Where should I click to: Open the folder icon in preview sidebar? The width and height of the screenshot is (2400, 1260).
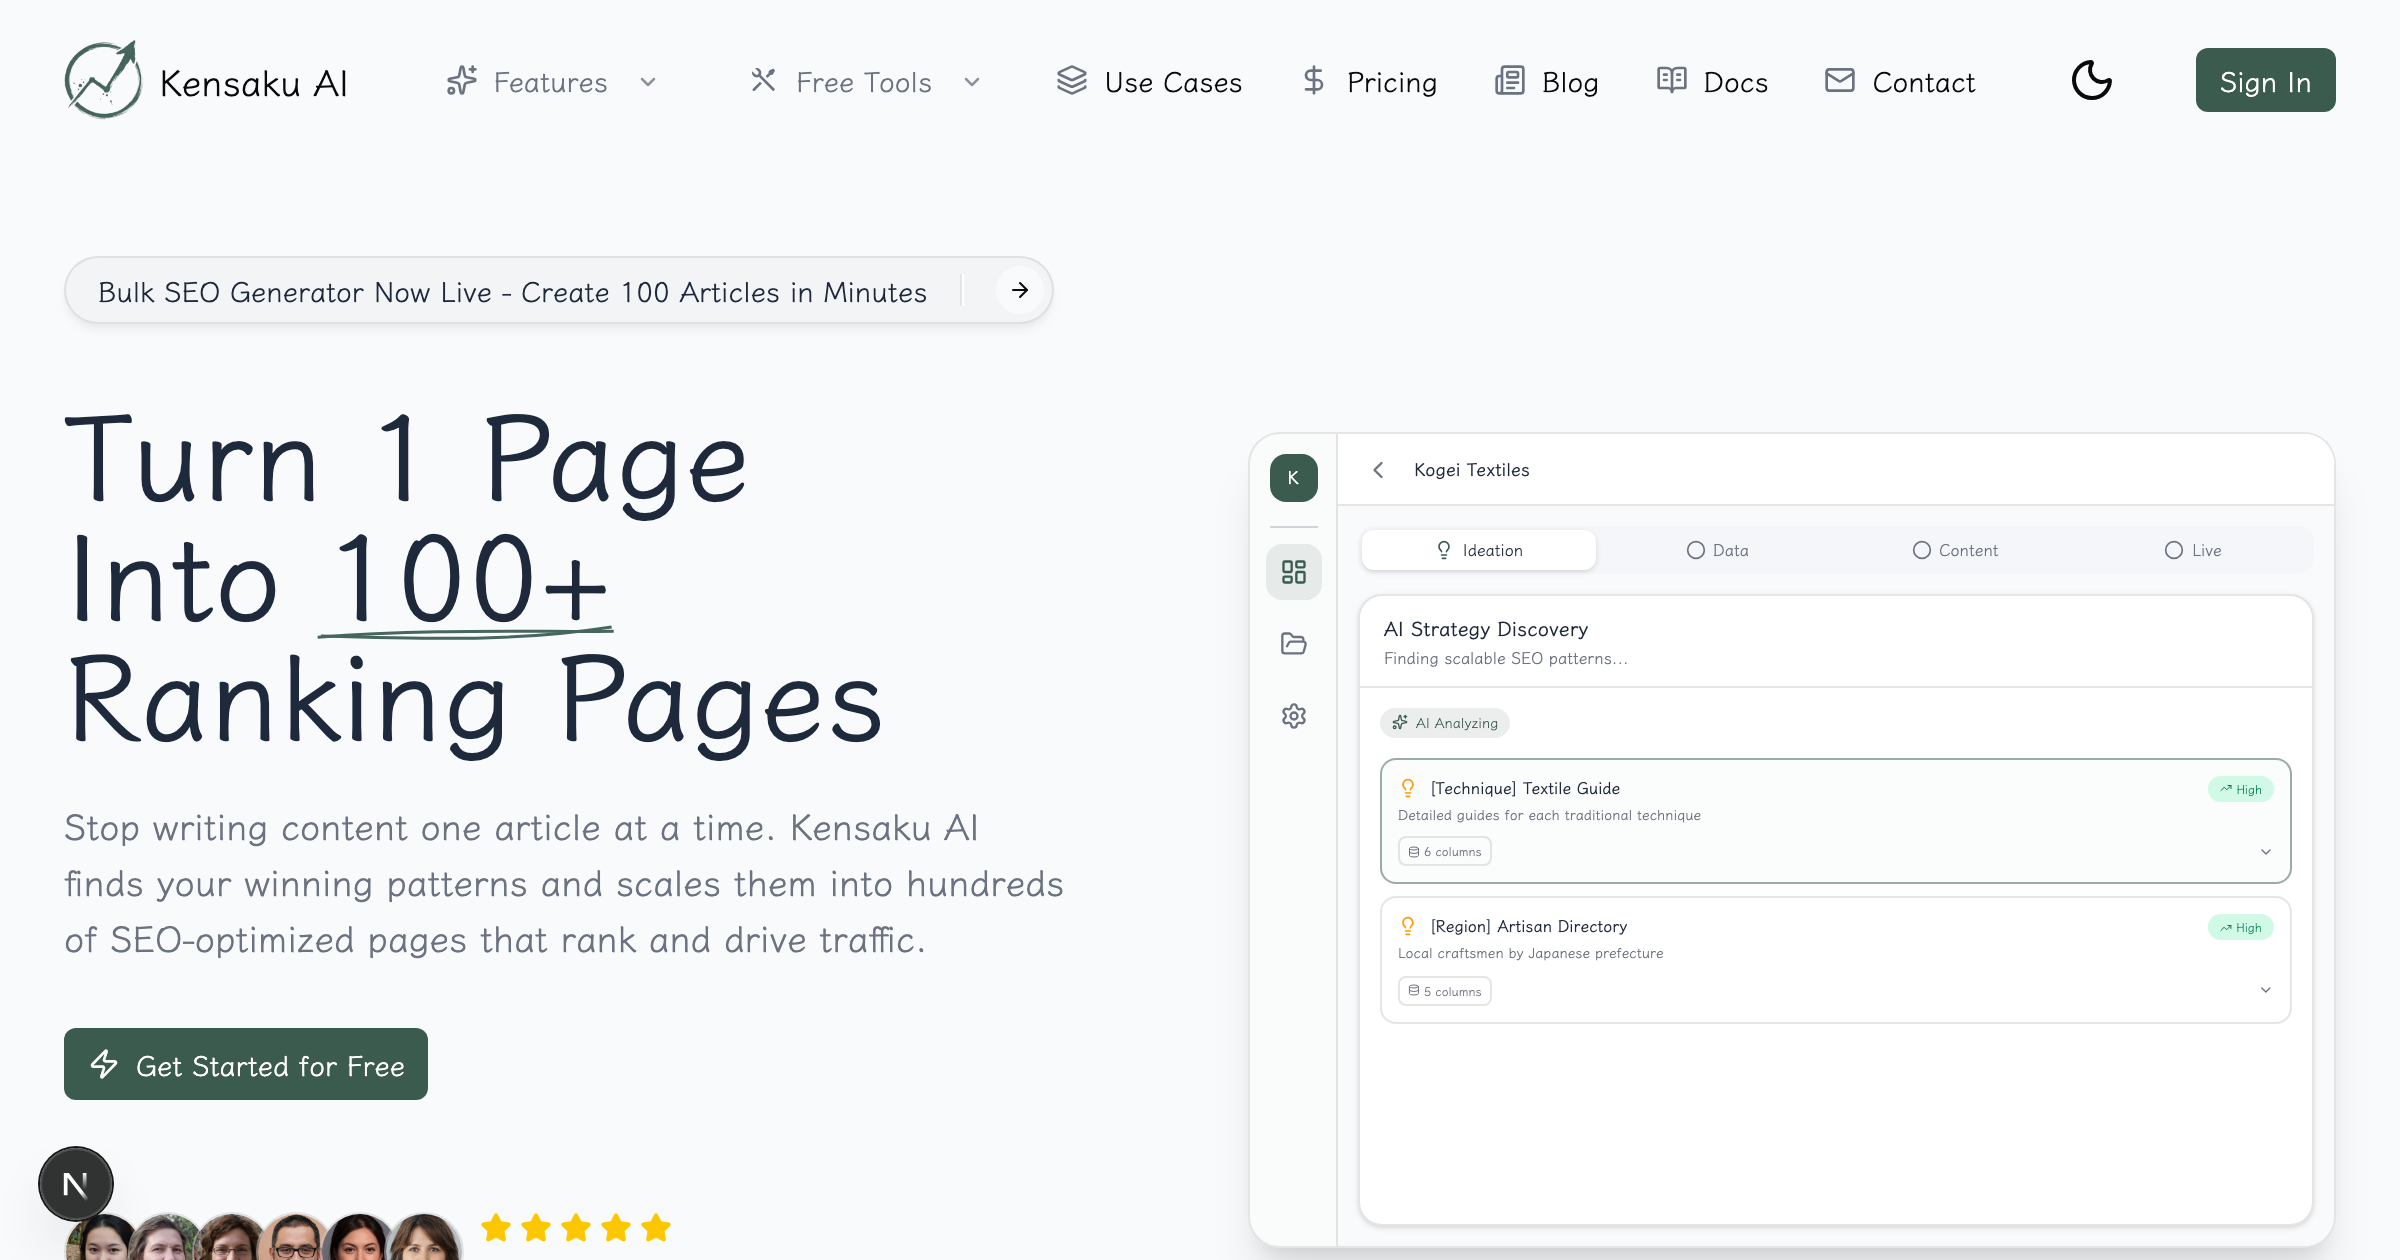[1293, 644]
